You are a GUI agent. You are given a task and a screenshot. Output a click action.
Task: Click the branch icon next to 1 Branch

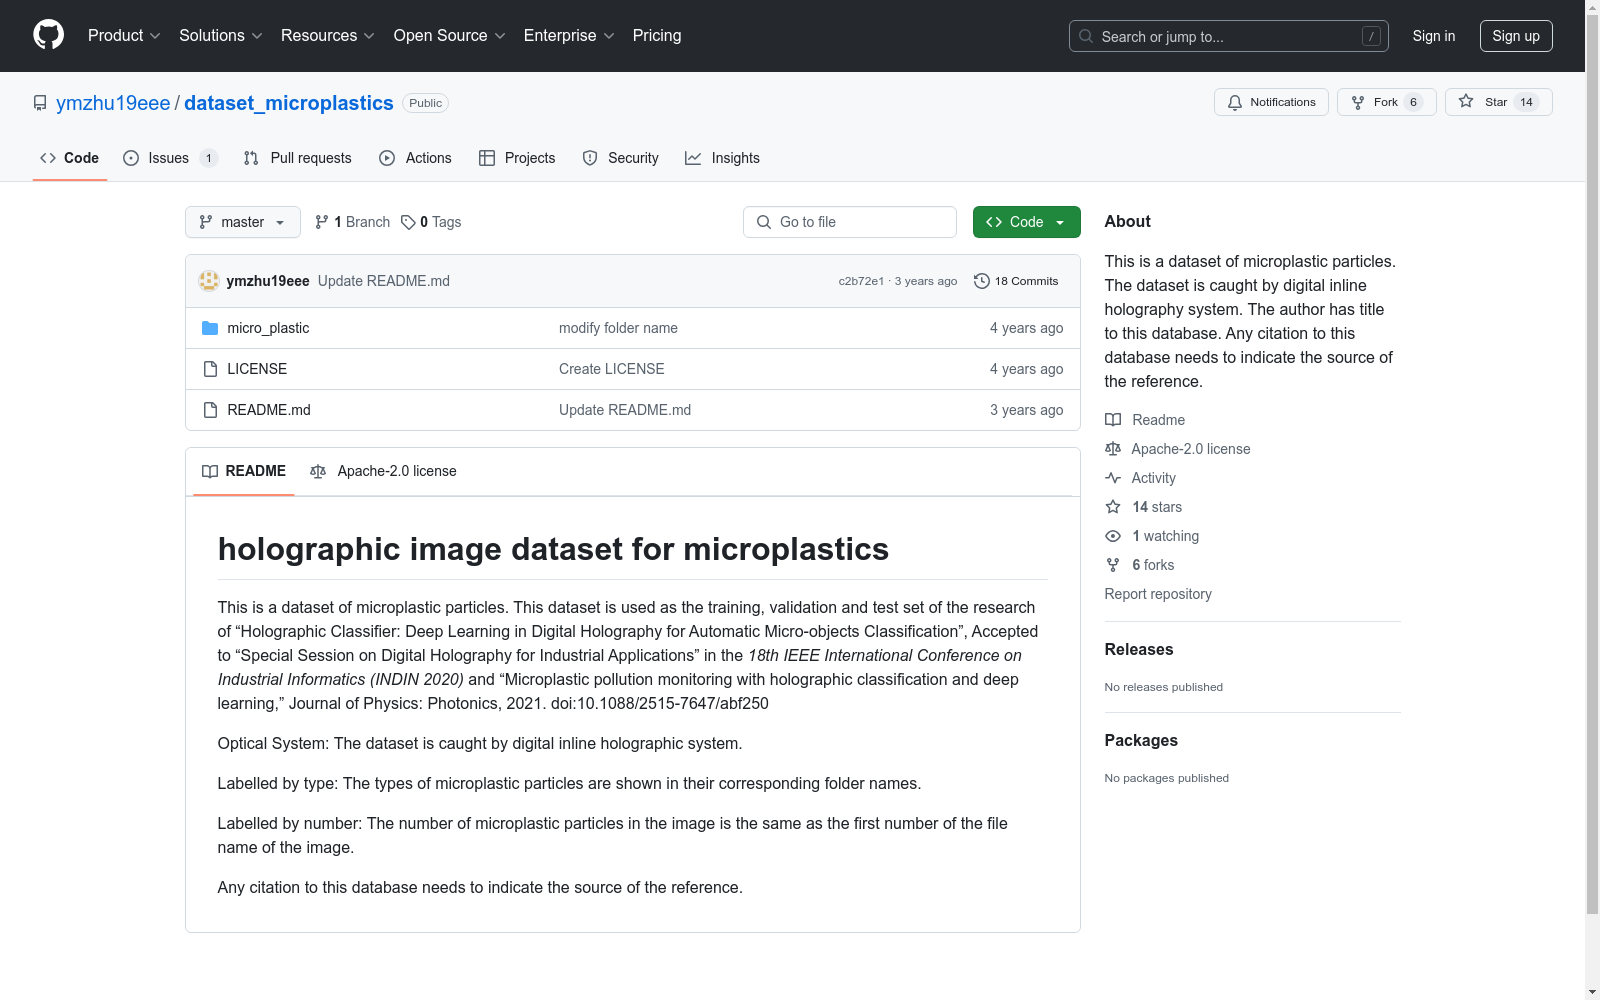tap(322, 222)
